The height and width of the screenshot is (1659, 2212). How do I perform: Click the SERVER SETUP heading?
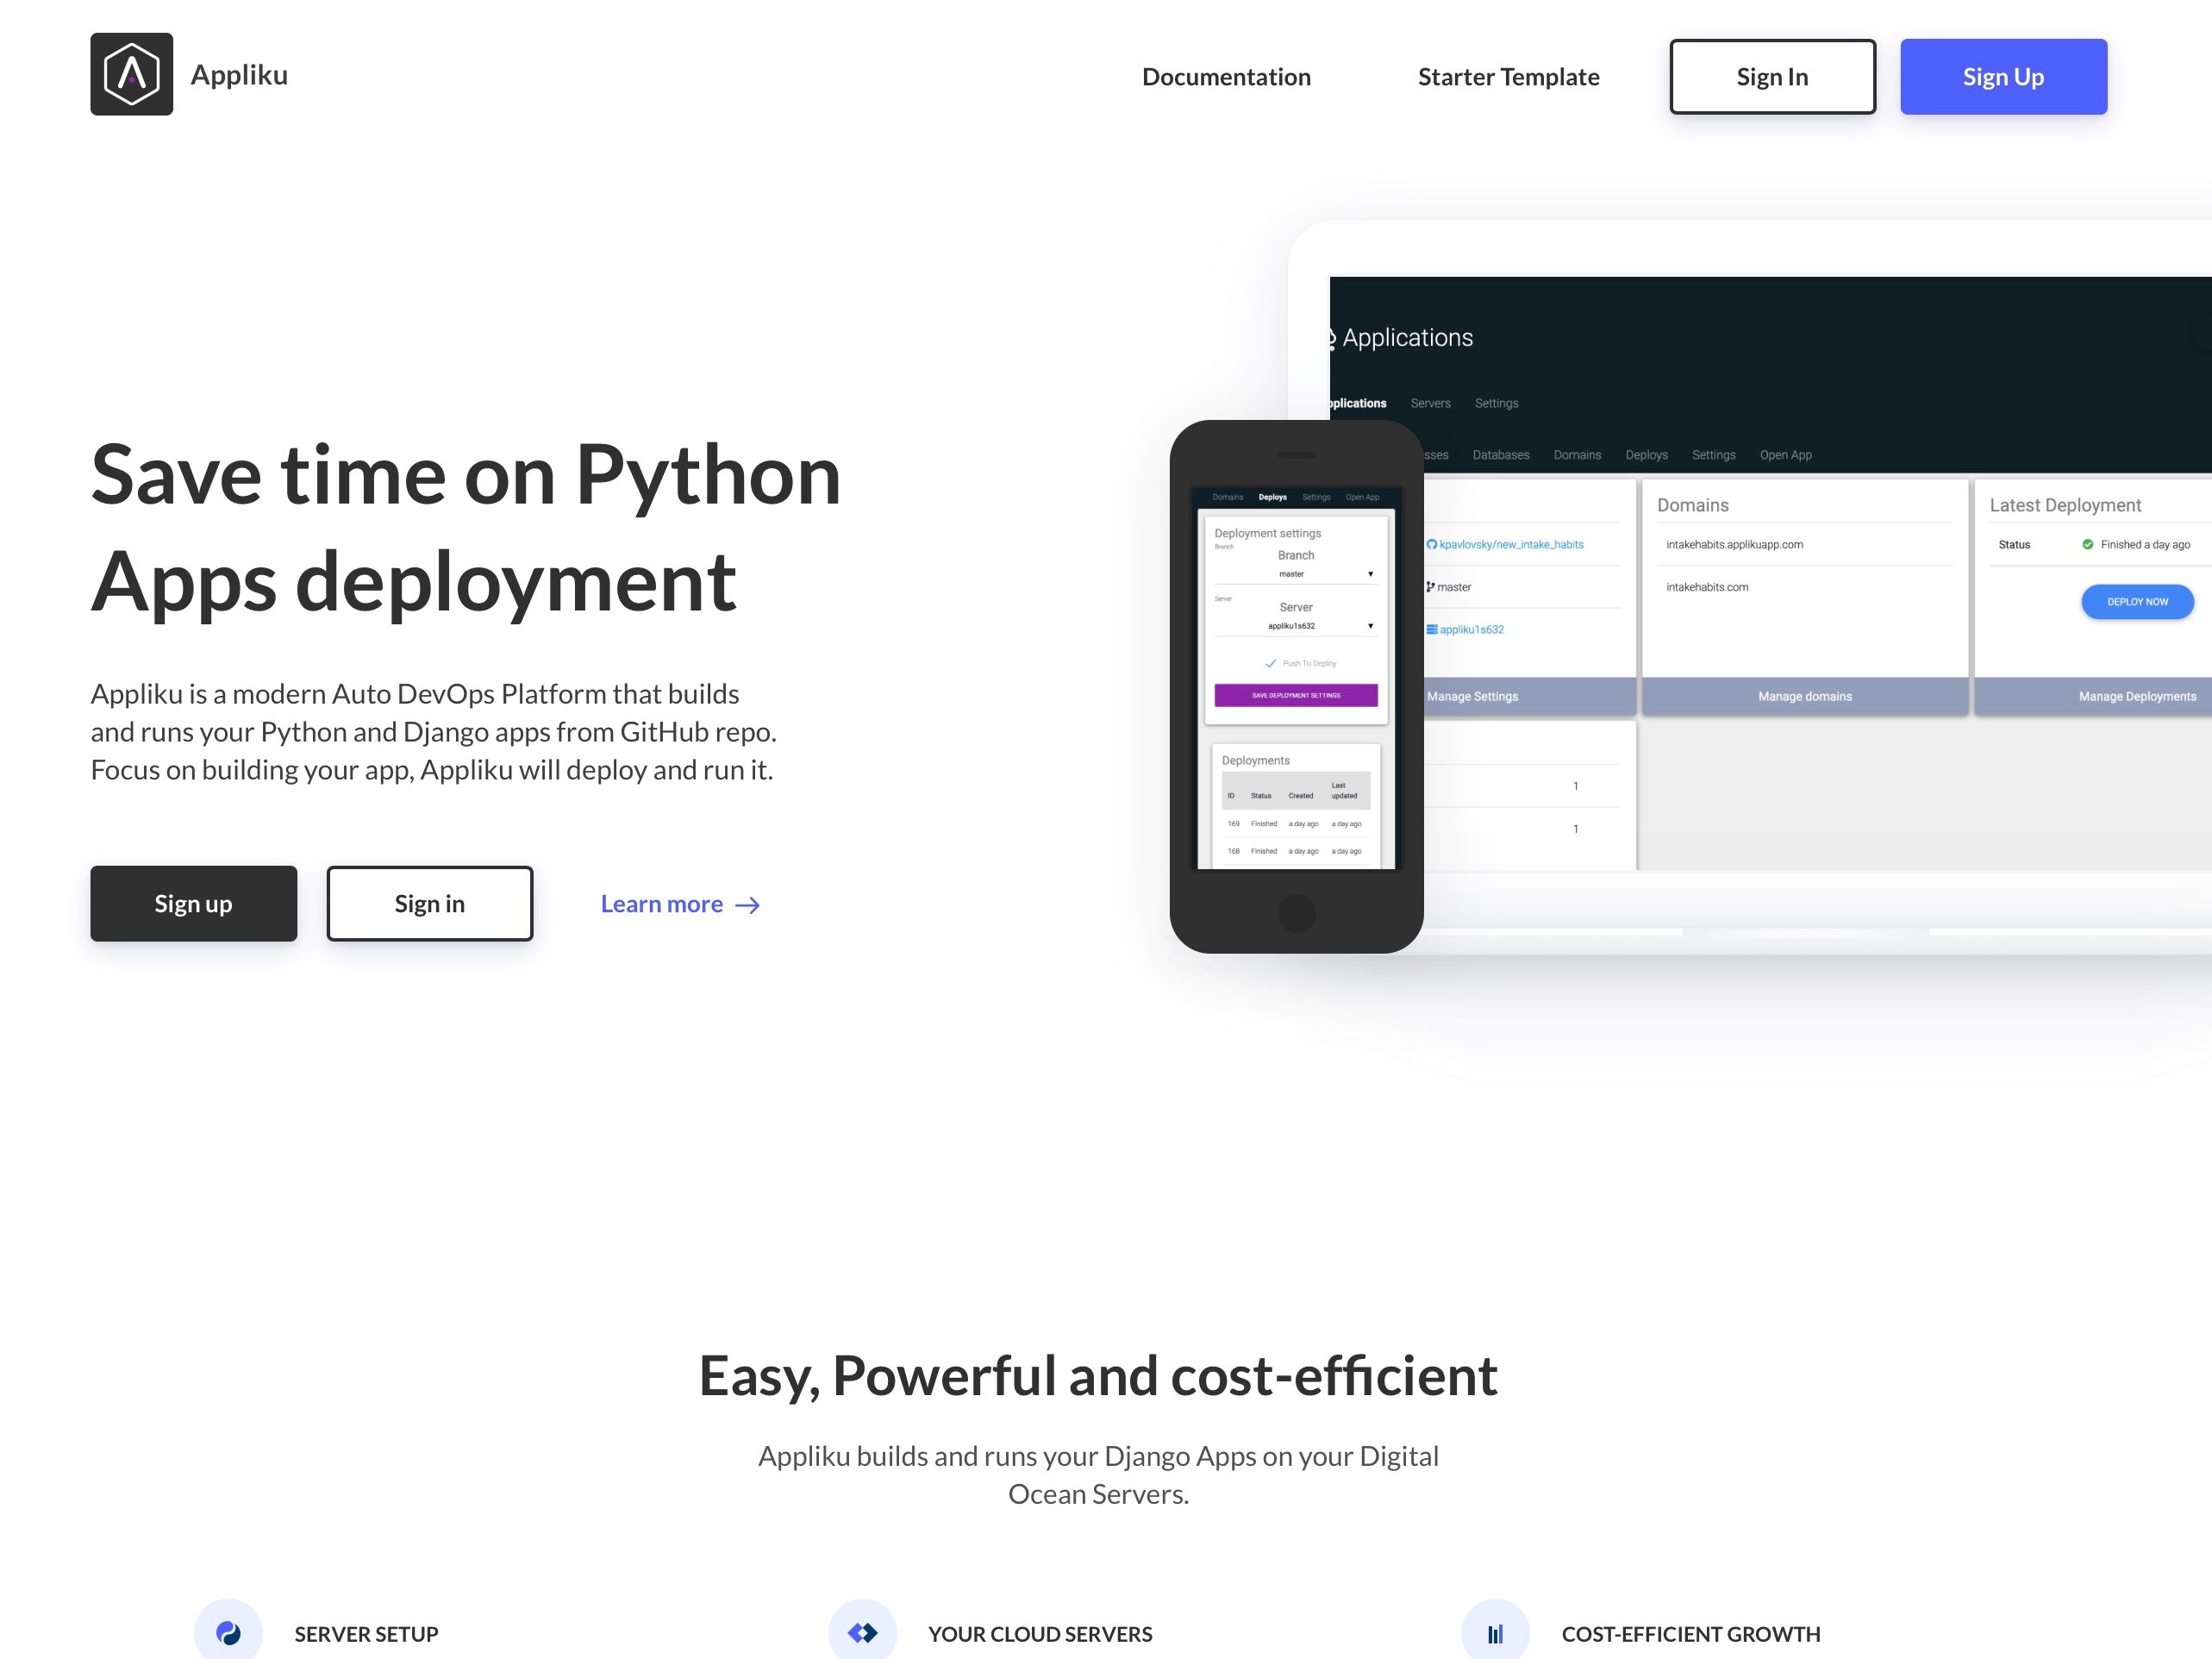tap(366, 1634)
